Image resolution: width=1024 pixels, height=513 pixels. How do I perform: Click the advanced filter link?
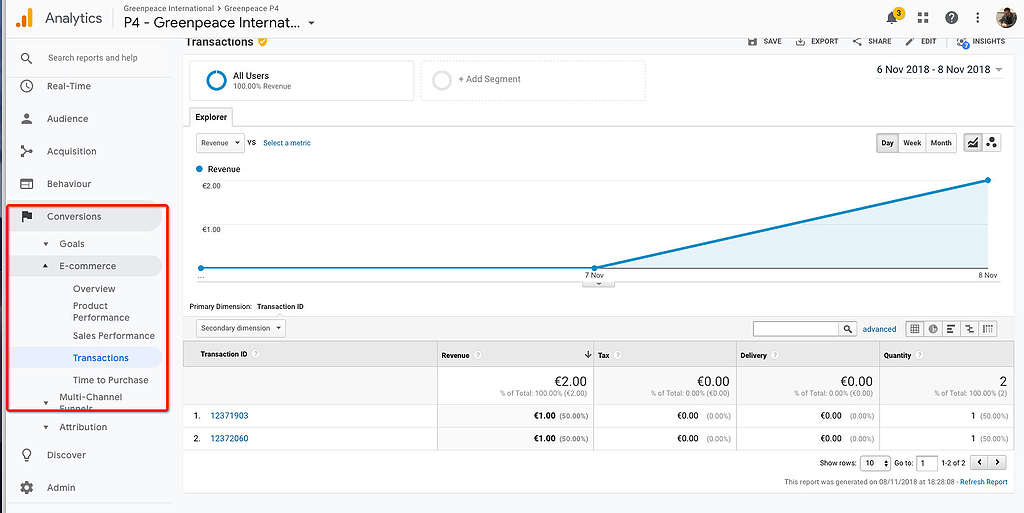point(879,329)
